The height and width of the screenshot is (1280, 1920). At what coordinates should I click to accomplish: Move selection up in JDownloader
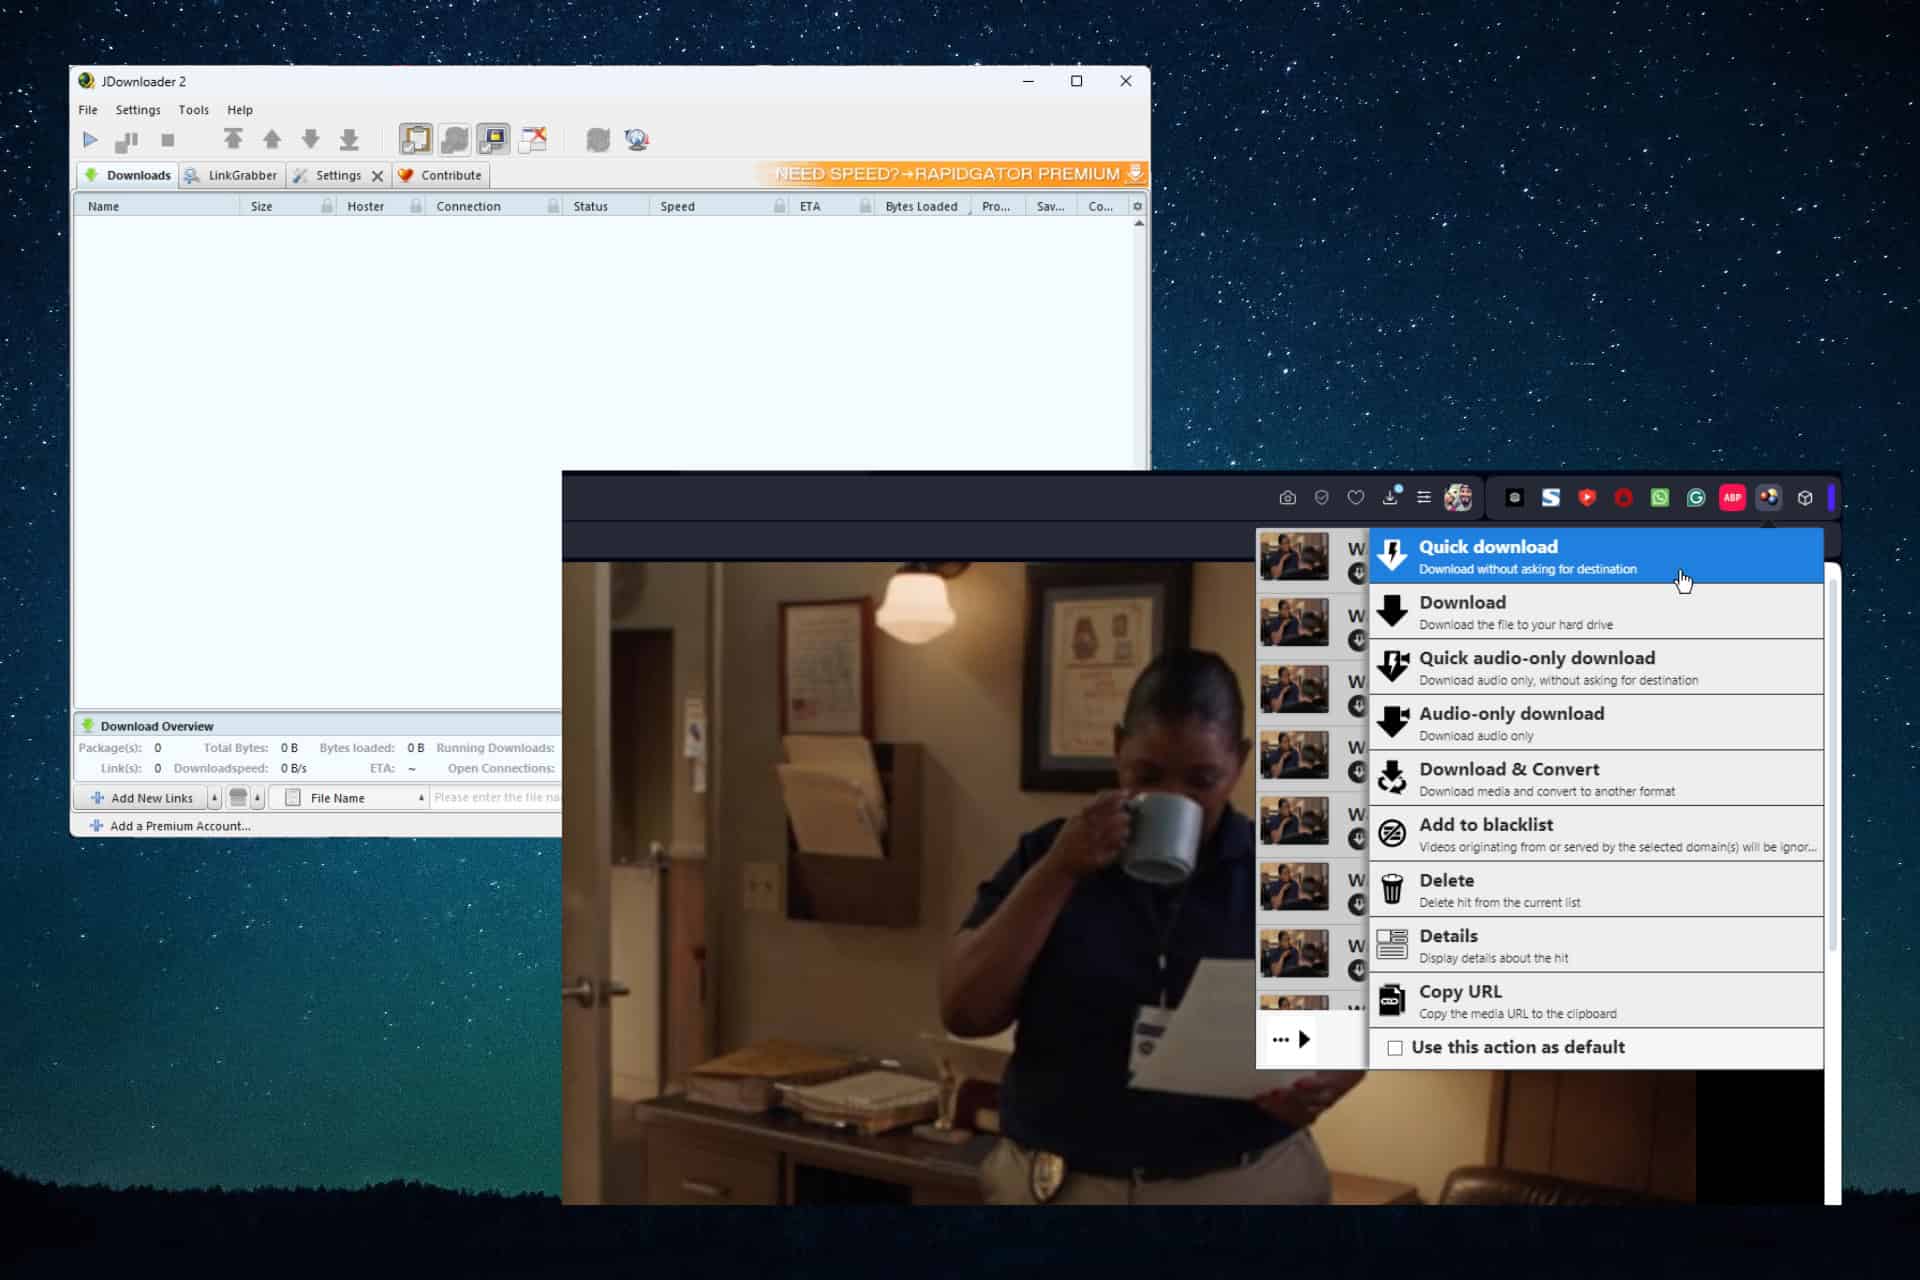(x=272, y=139)
